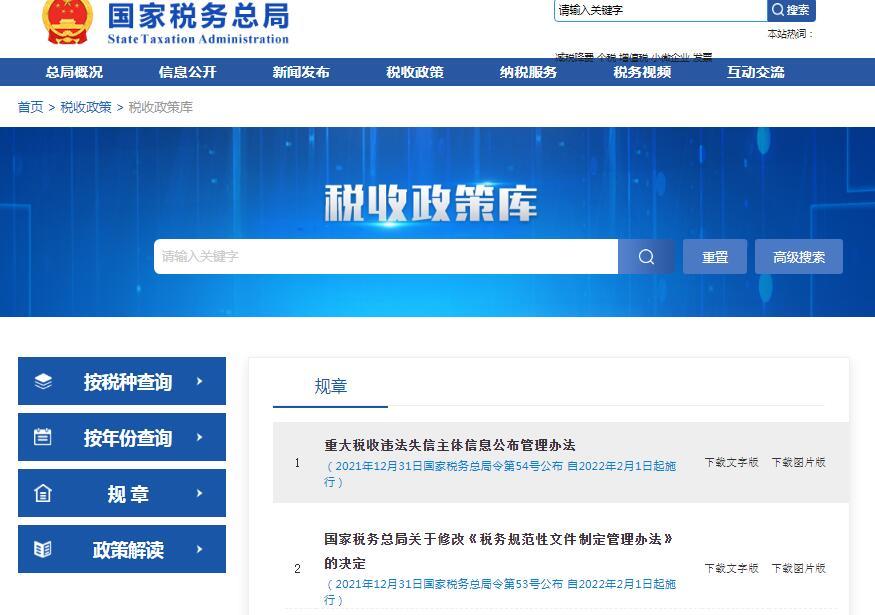
Task: Click the book icon beside 政策解读
Action: tap(43, 550)
